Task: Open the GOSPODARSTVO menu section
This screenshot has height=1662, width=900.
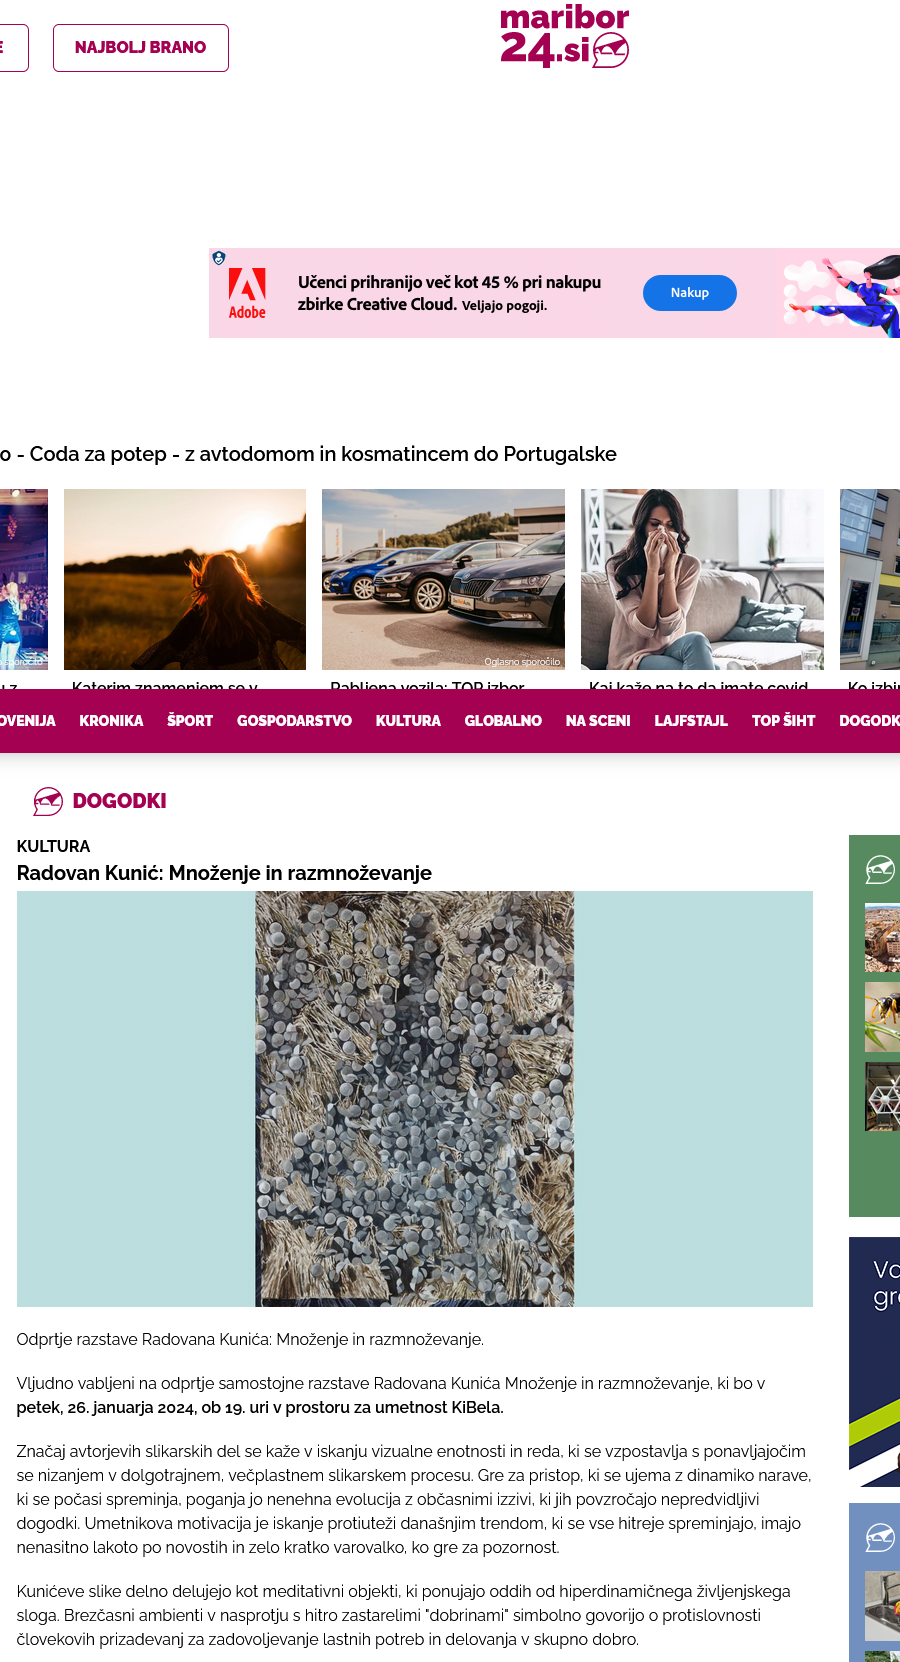Action: [x=294, y=721]
